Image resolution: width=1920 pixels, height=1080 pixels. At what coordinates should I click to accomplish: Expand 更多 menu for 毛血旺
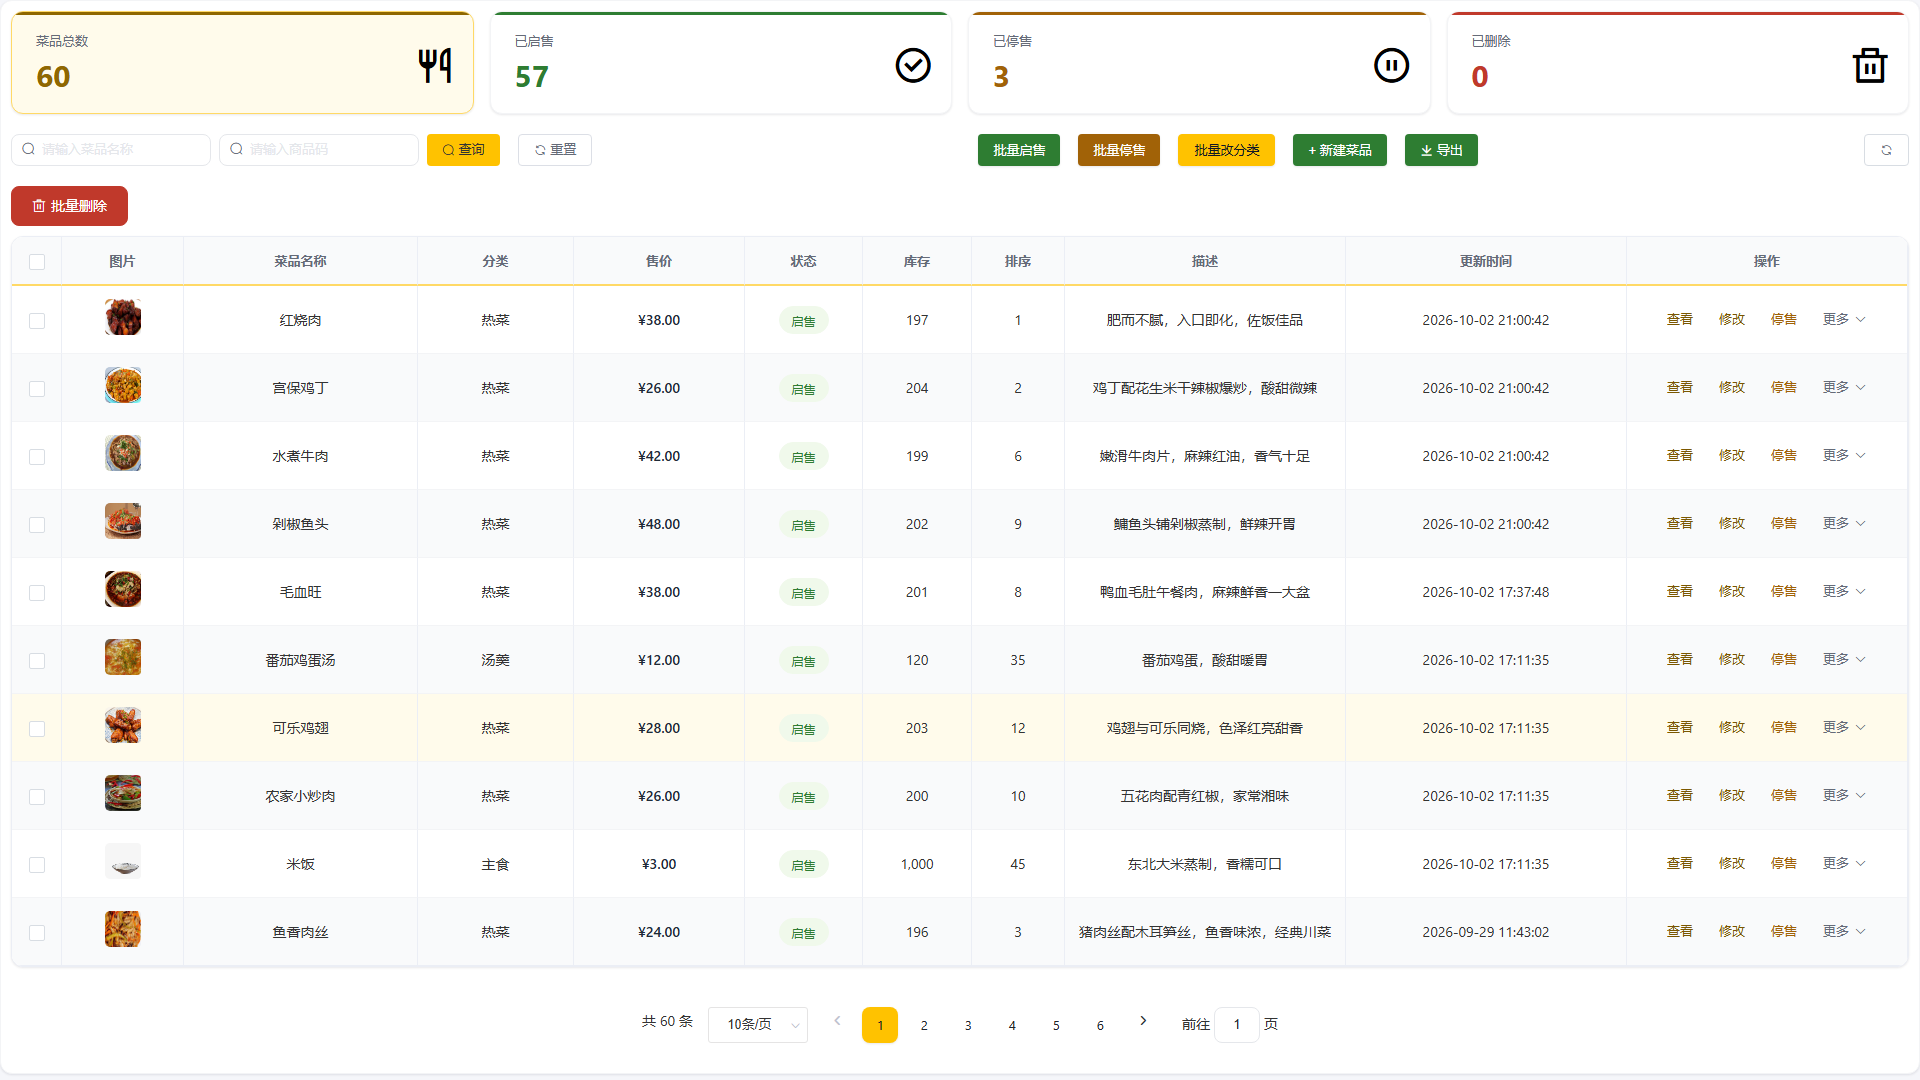point(1844,592)
